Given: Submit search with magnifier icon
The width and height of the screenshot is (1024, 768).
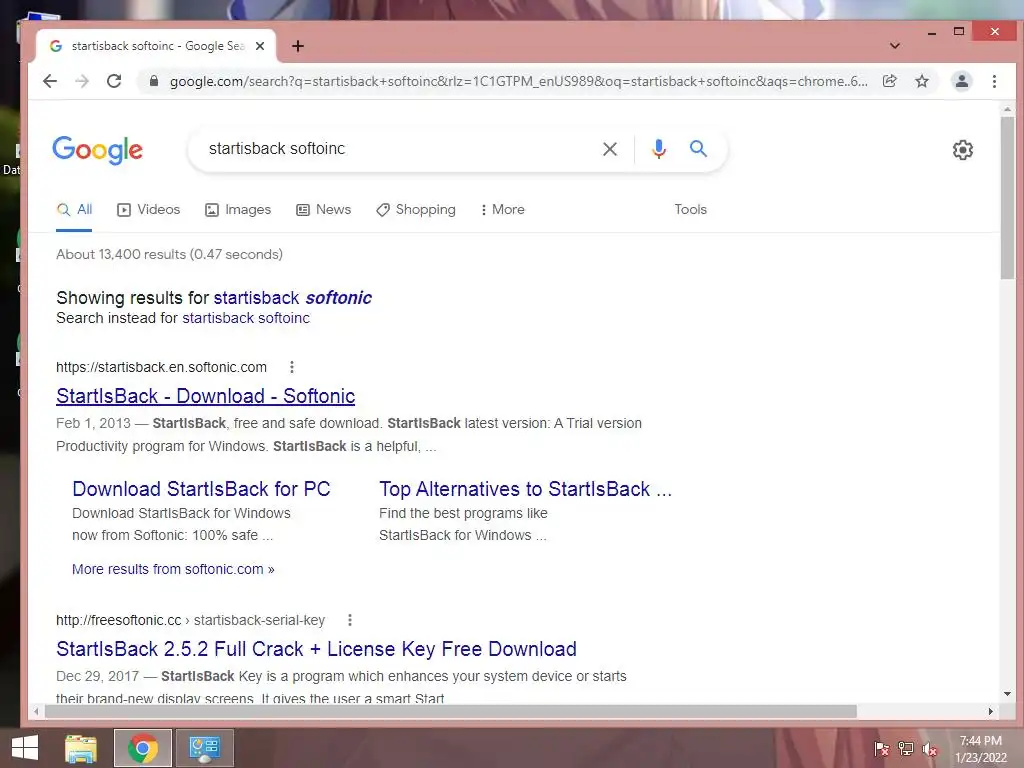Looking at the screenshot, I should point(698,149).
